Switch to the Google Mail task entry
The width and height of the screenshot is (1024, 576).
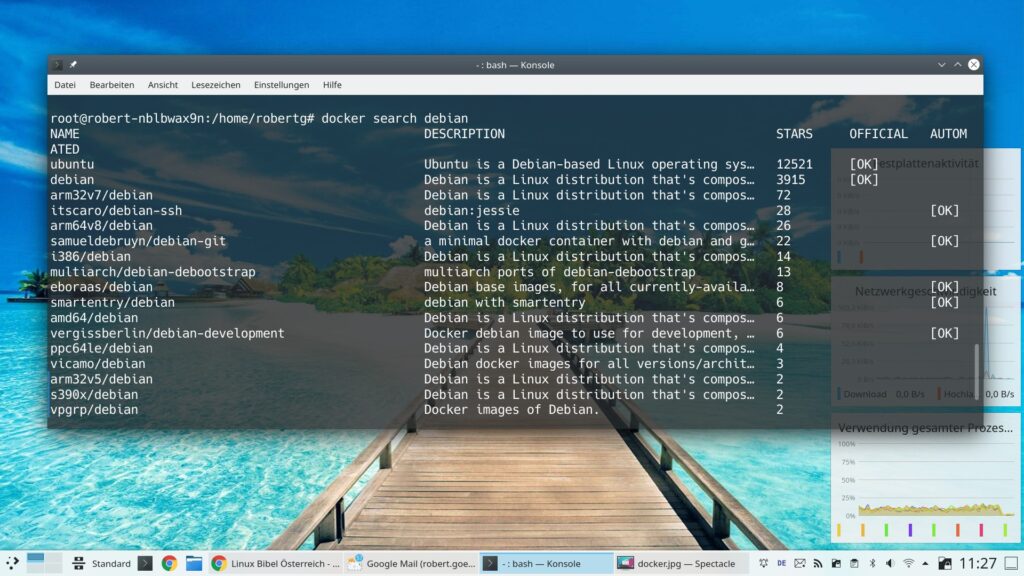coord(411,564)
